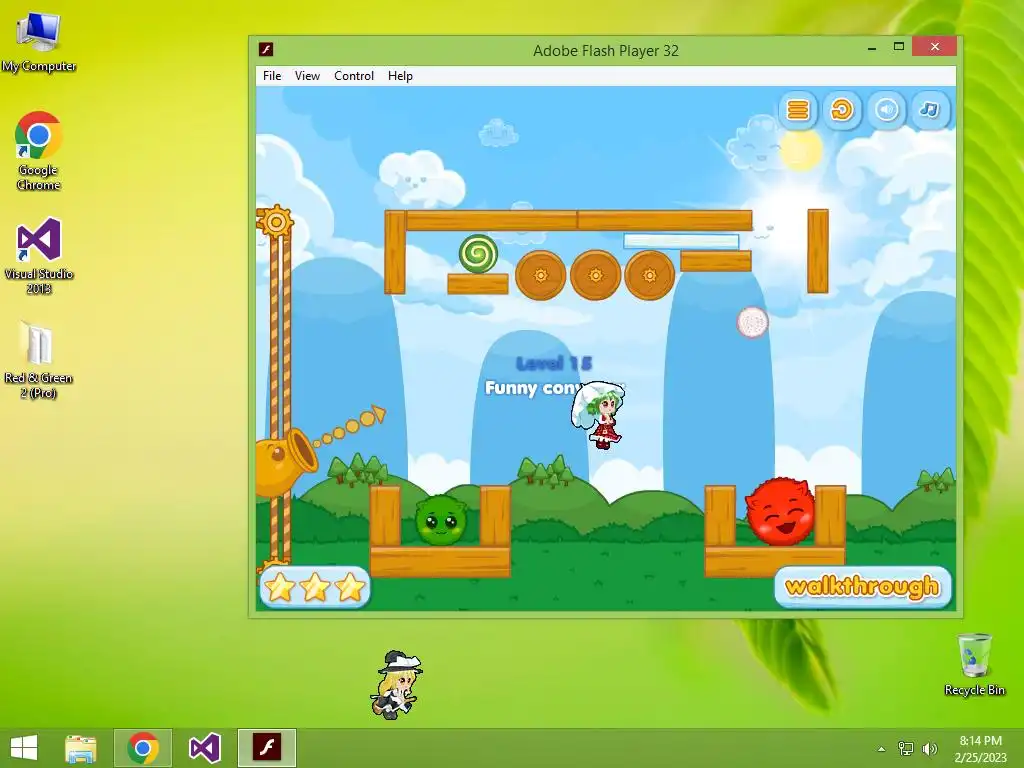Click the gear at the top of the cannon rail

[x=276, y=222]
